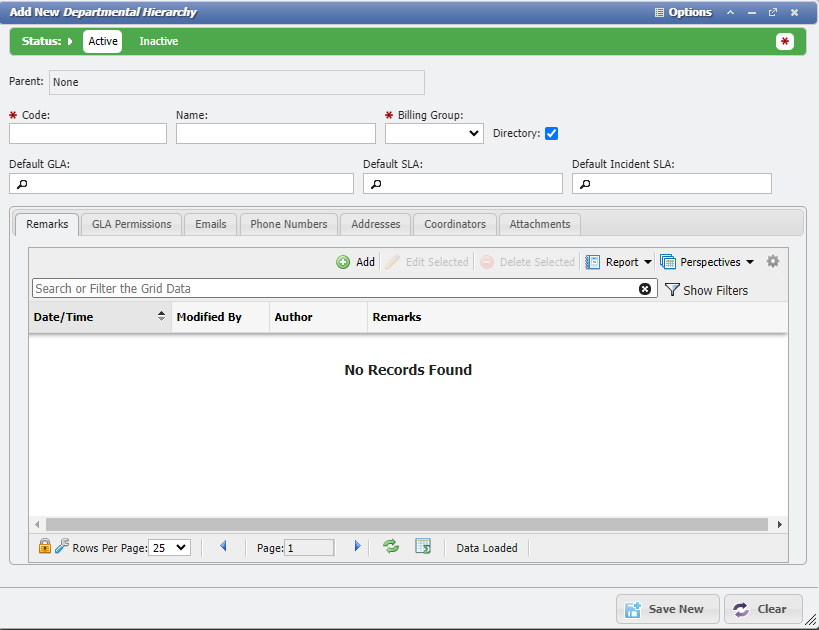Clear the grid search filter text
The height and width of the screenshot is (630, 819).
[645, 289]
